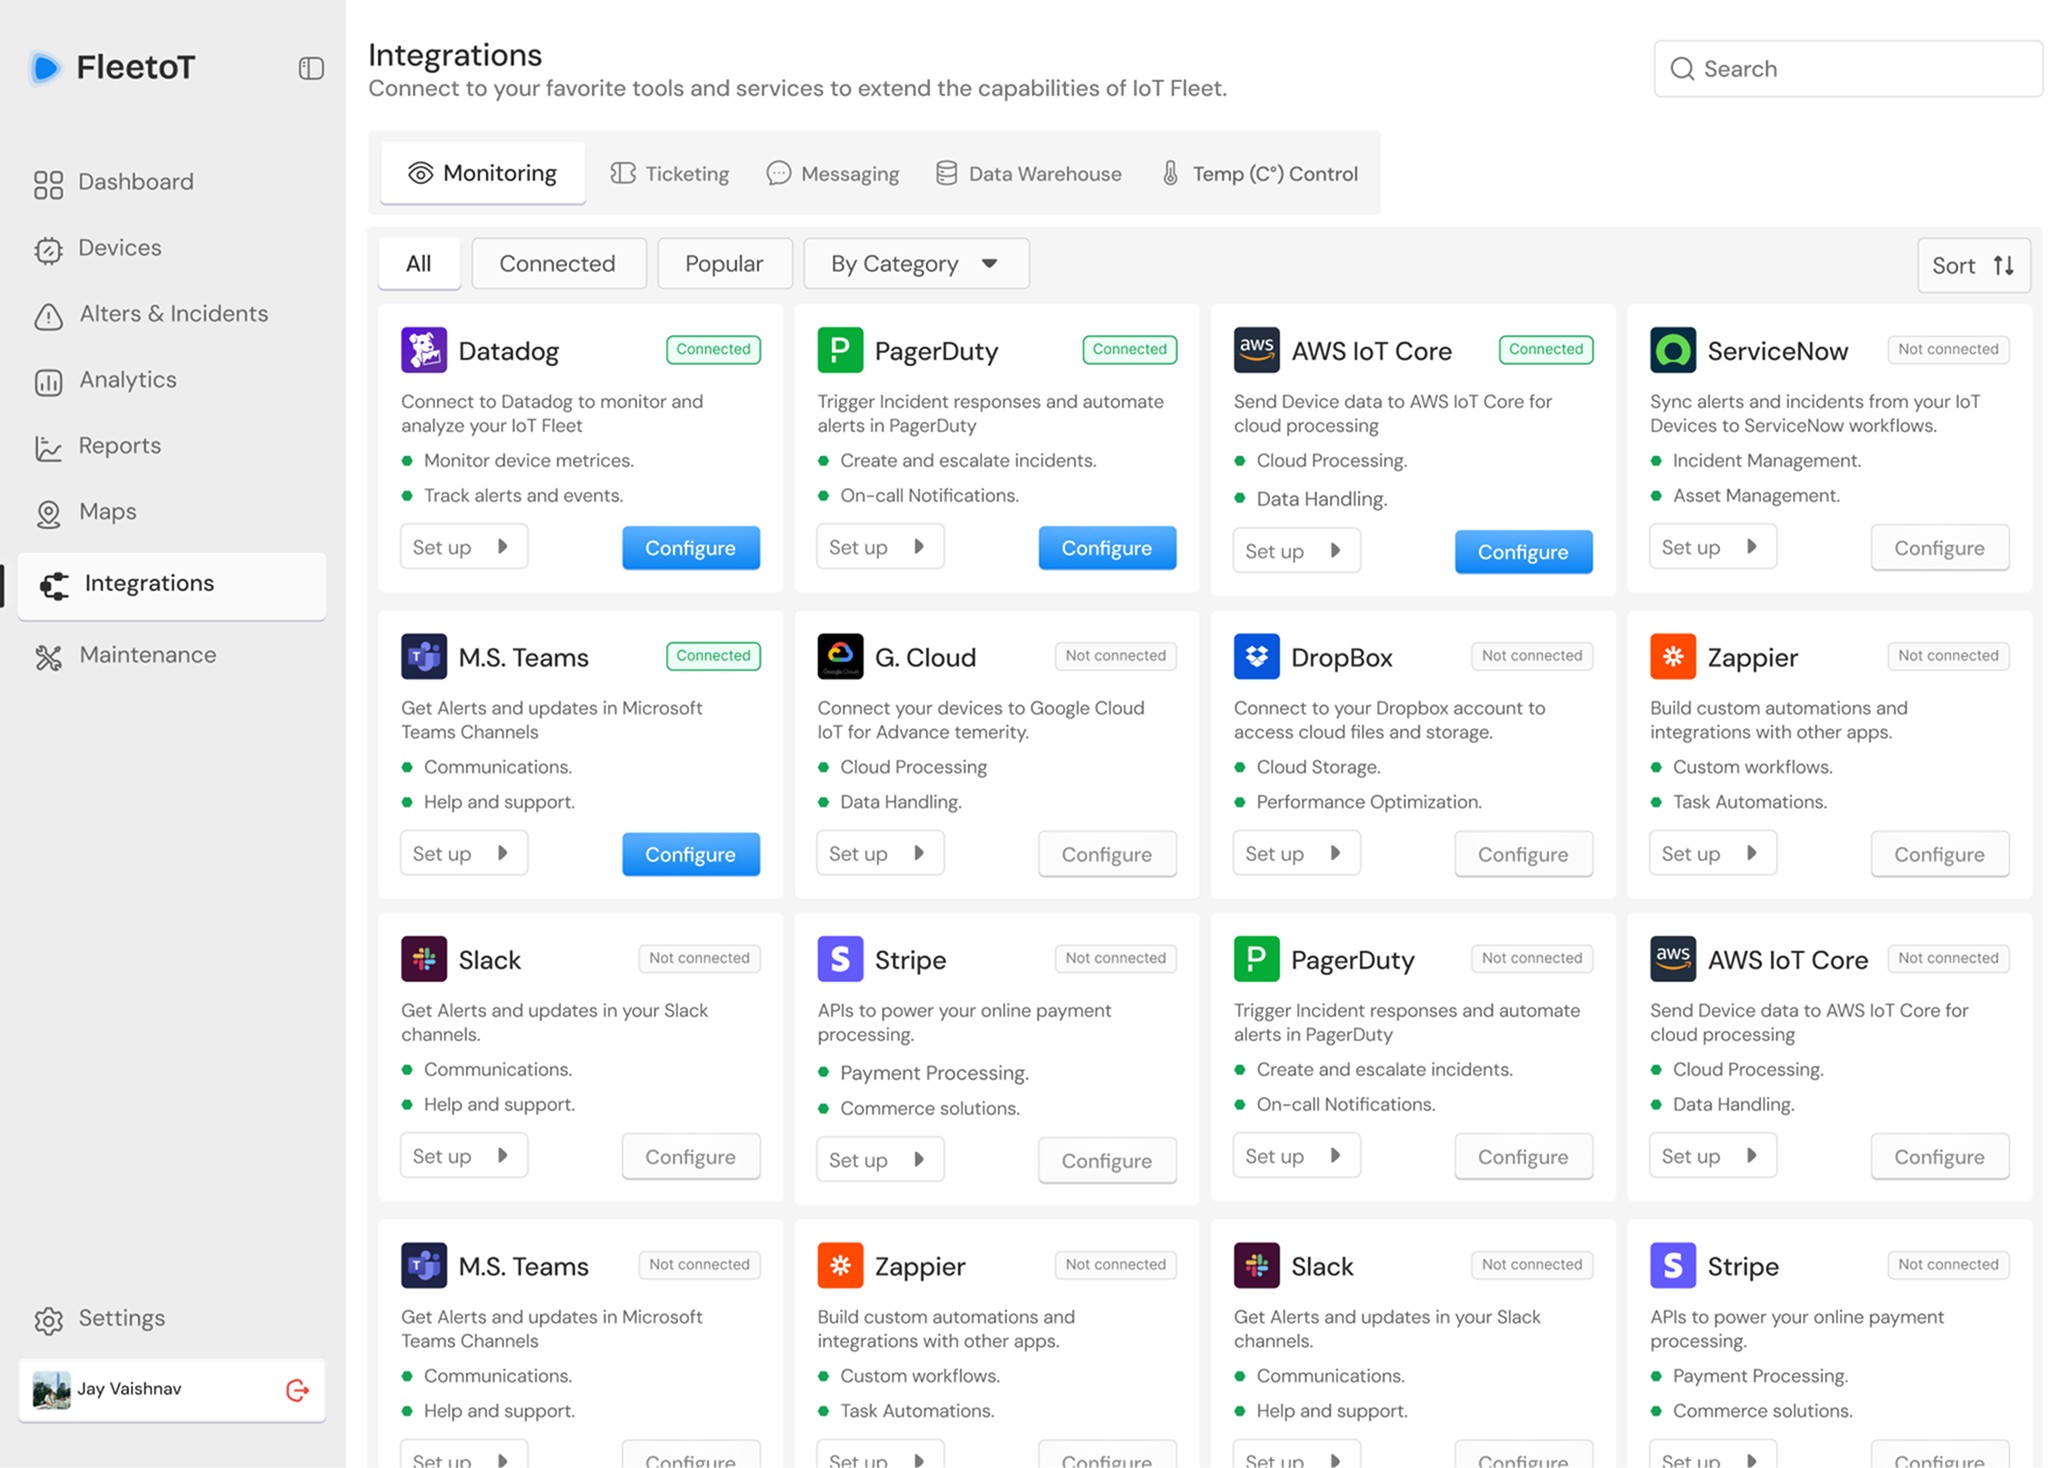Open the By Category dropdown
Viewport: 2064px width, 1468px height.
(x=915, y=264)
